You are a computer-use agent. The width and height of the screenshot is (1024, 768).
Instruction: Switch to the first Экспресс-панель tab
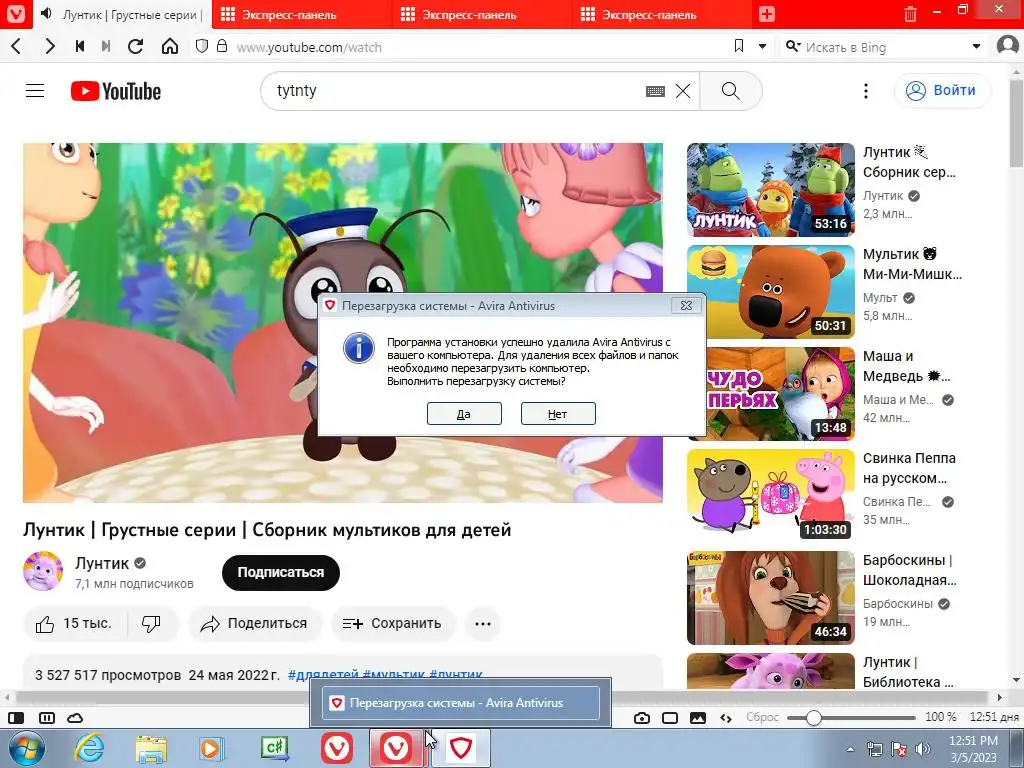(301, 14)
